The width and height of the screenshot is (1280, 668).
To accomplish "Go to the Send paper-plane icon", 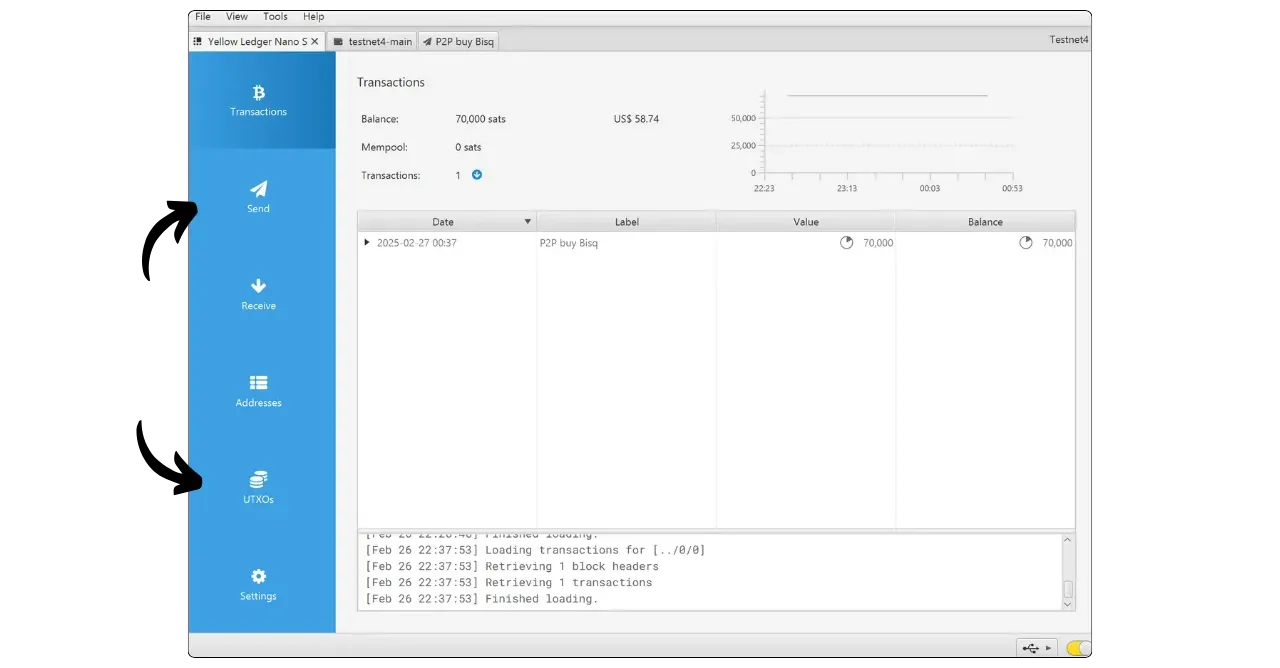I will pyautogui.click(x=258, y=189).
